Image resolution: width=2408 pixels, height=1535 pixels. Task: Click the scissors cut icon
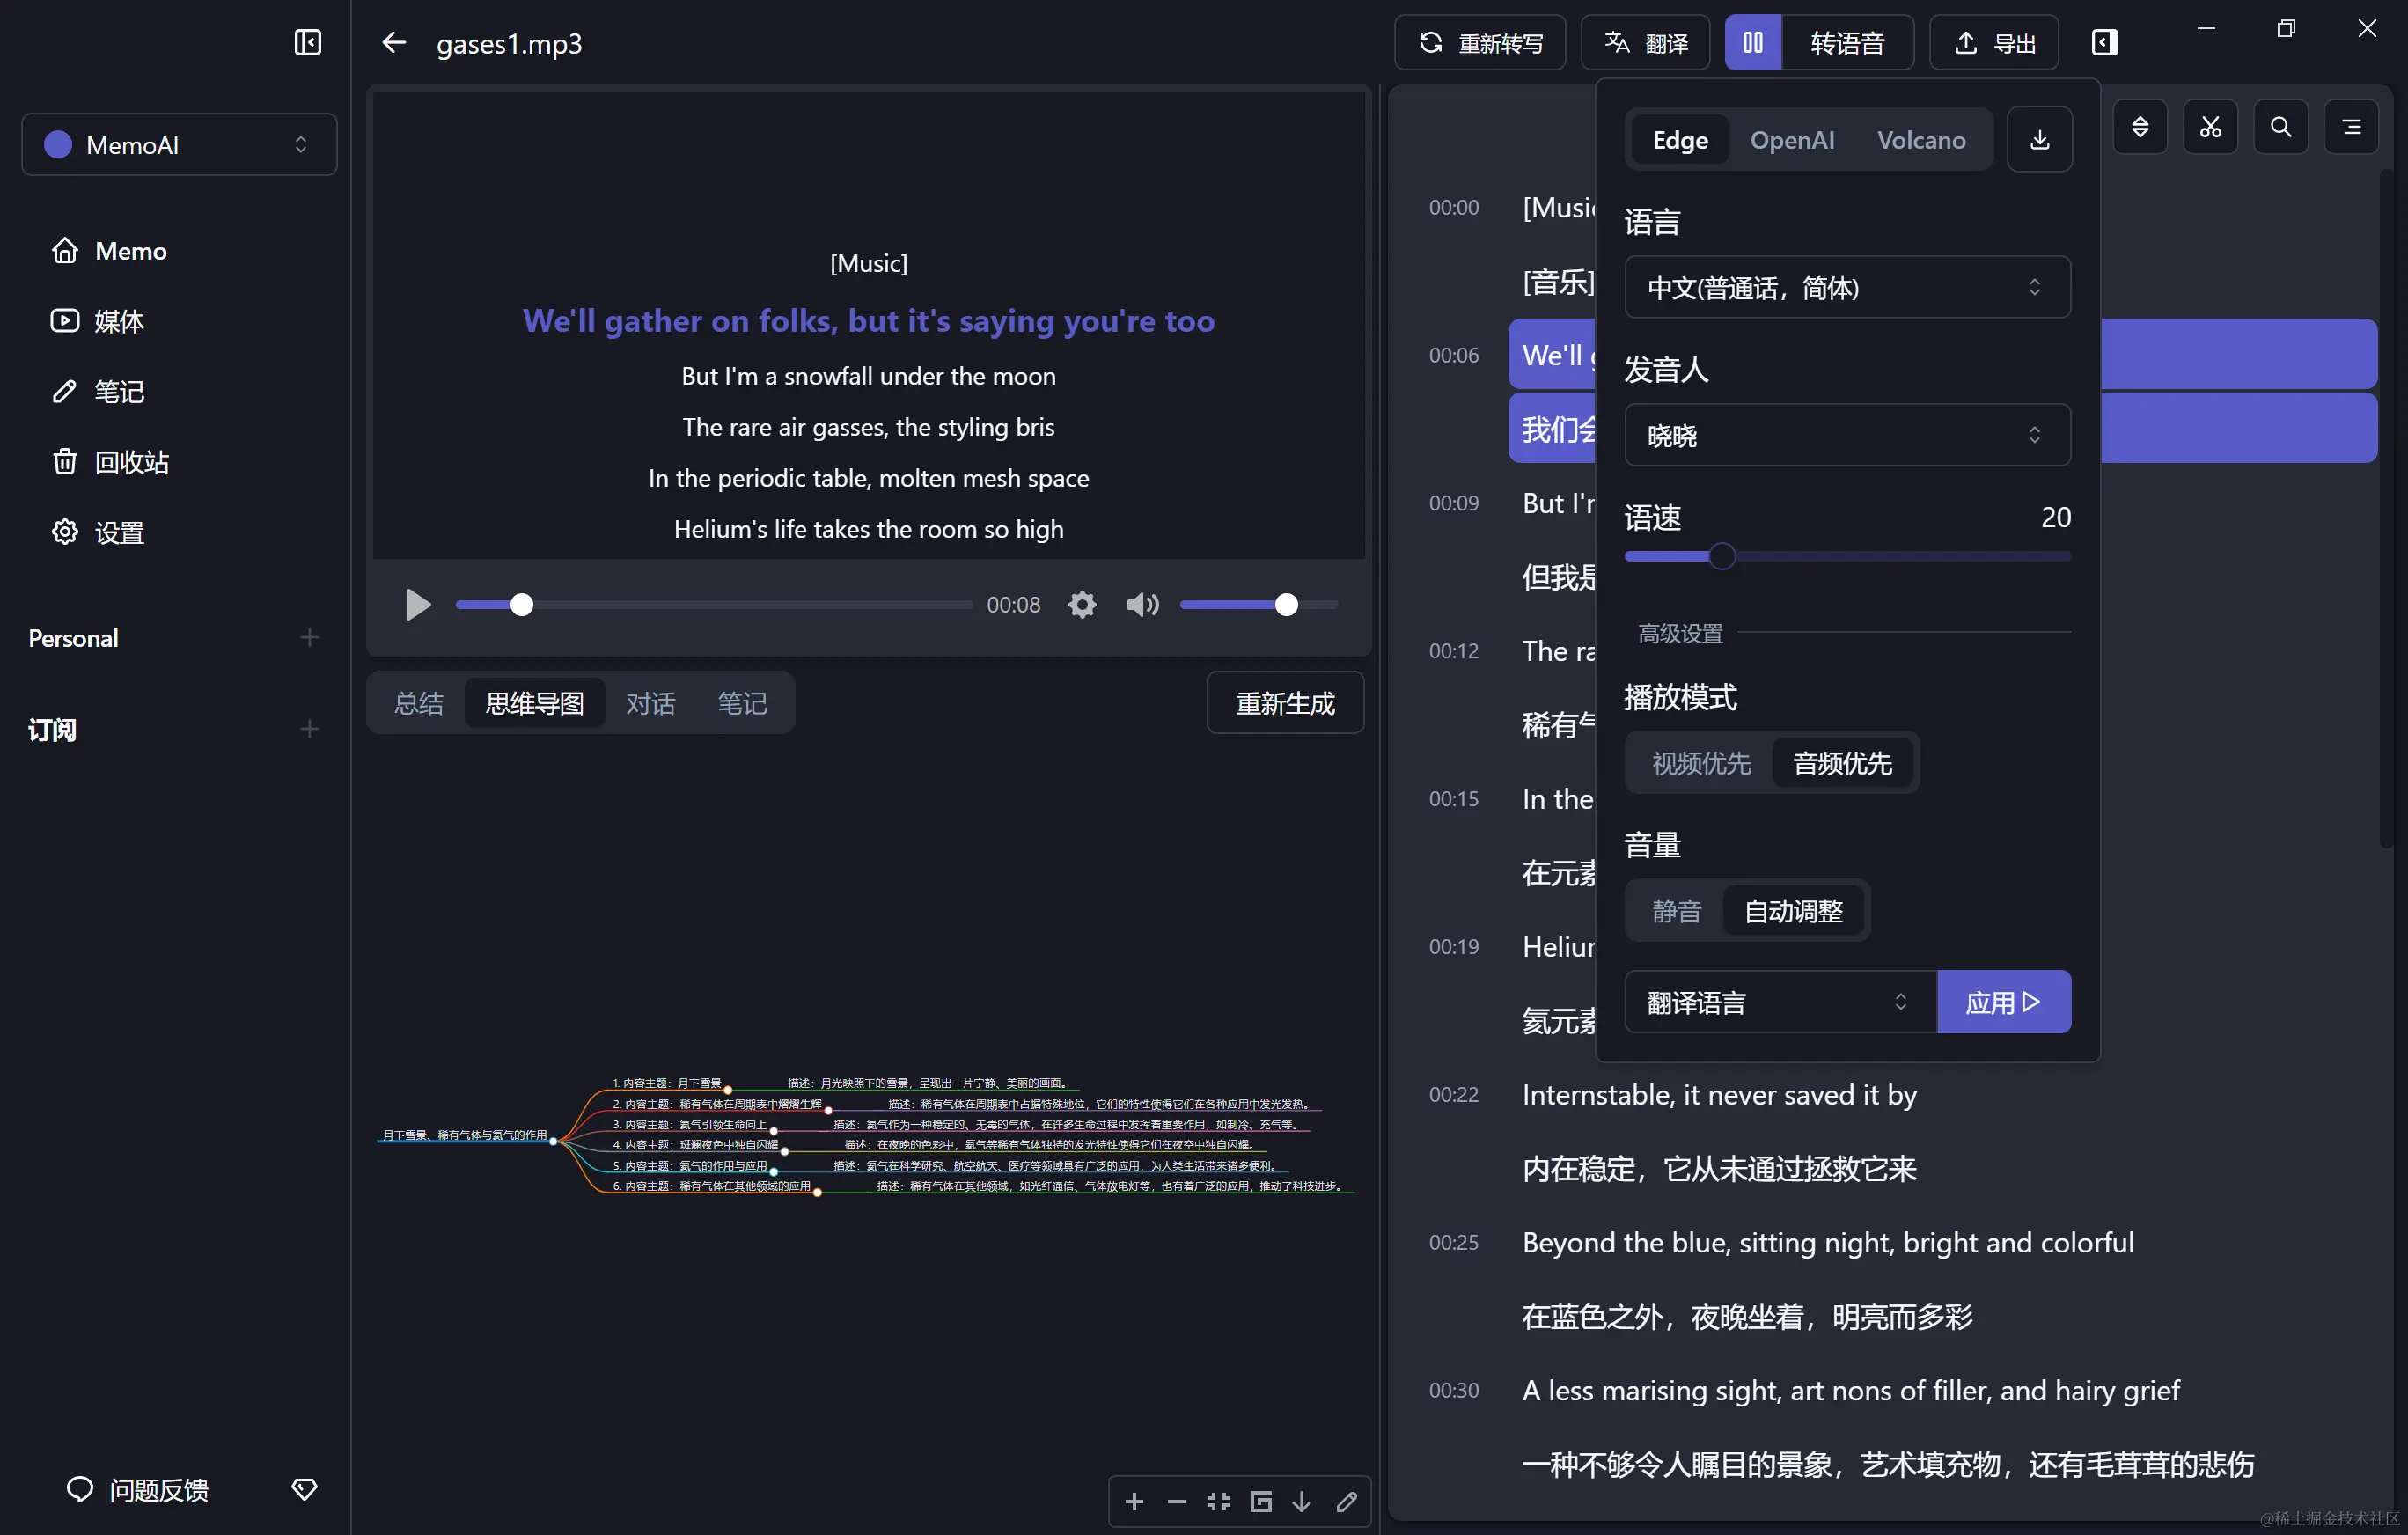(x=2210, y=127)
